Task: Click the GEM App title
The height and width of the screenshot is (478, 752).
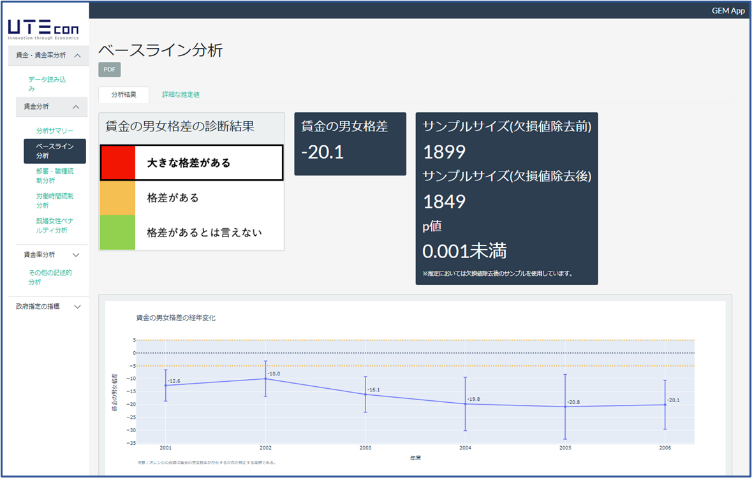Action: tap(728, 11)
